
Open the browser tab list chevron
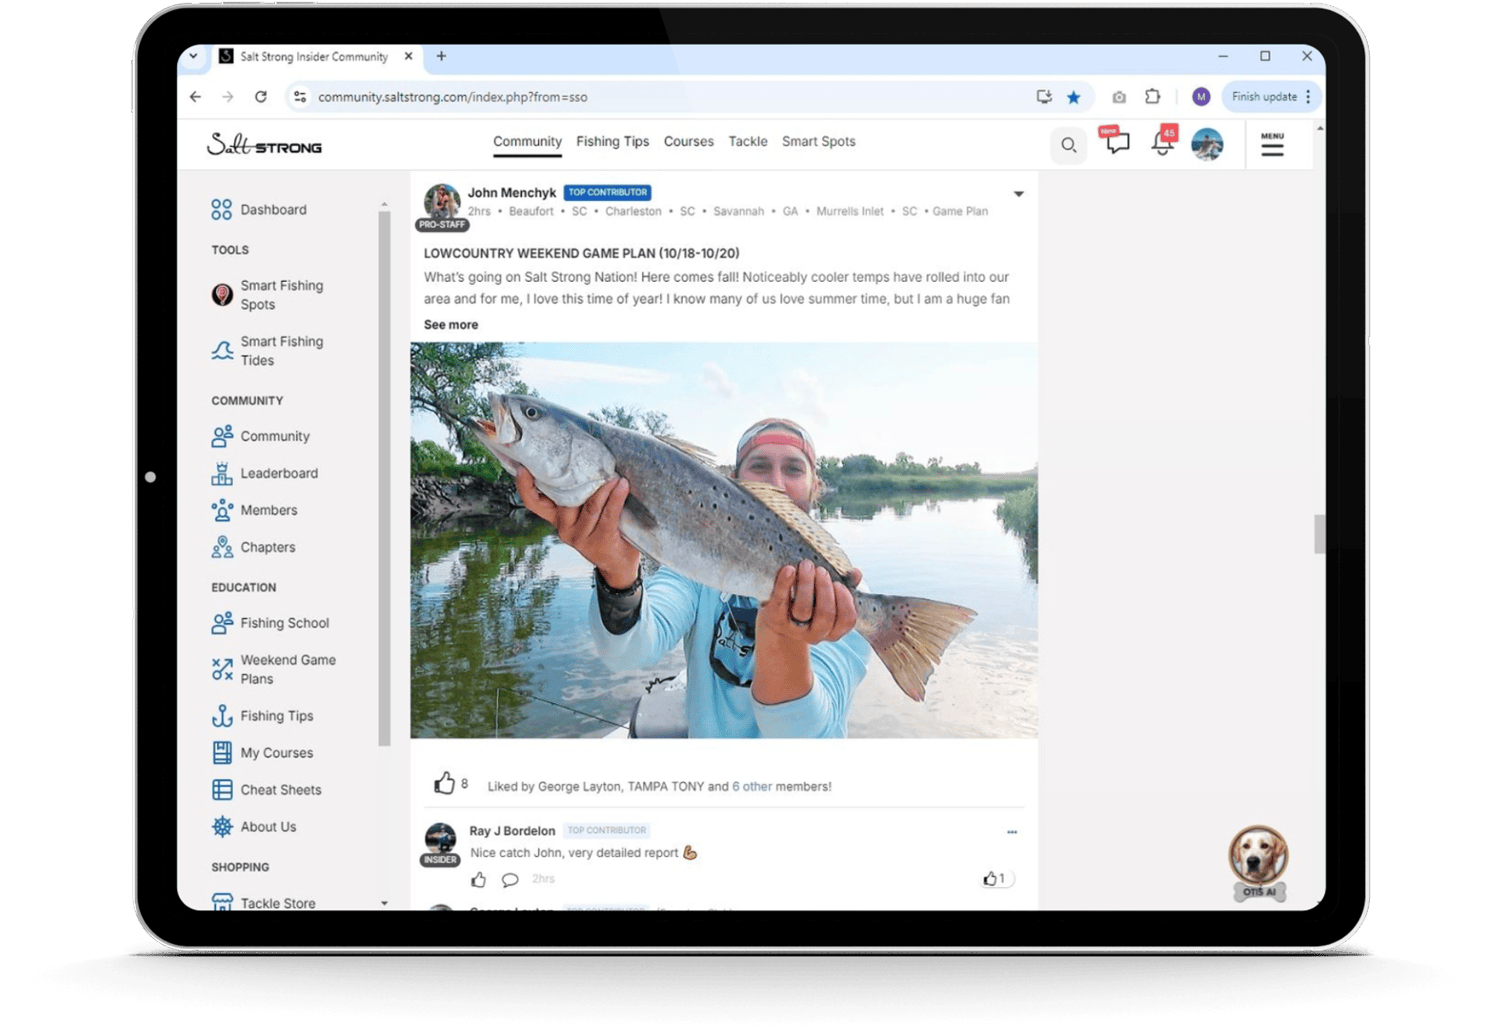coord(194,57)
